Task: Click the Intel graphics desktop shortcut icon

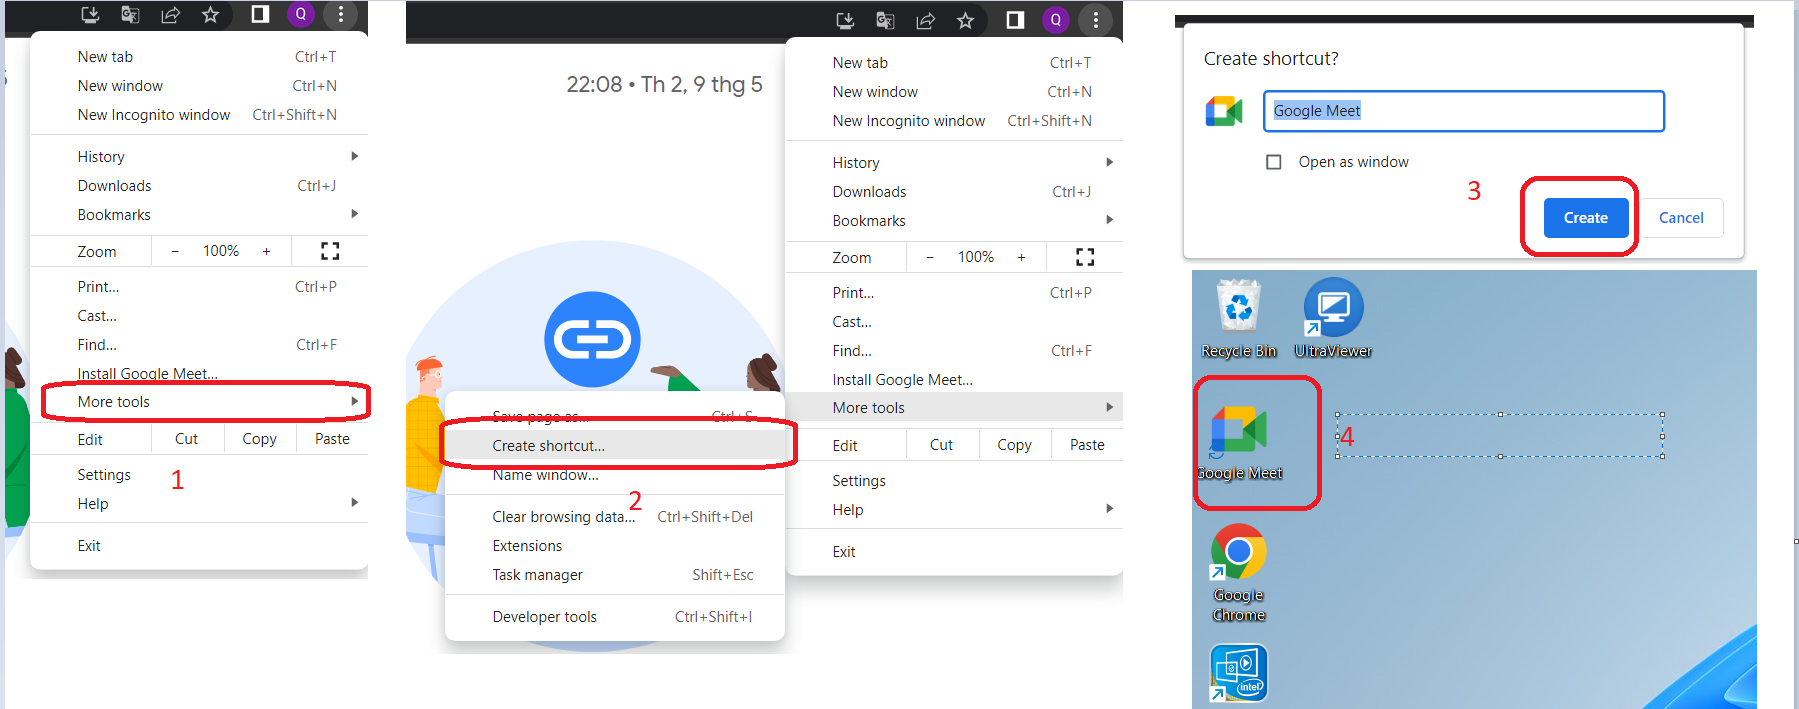Action: point(1239,673)
